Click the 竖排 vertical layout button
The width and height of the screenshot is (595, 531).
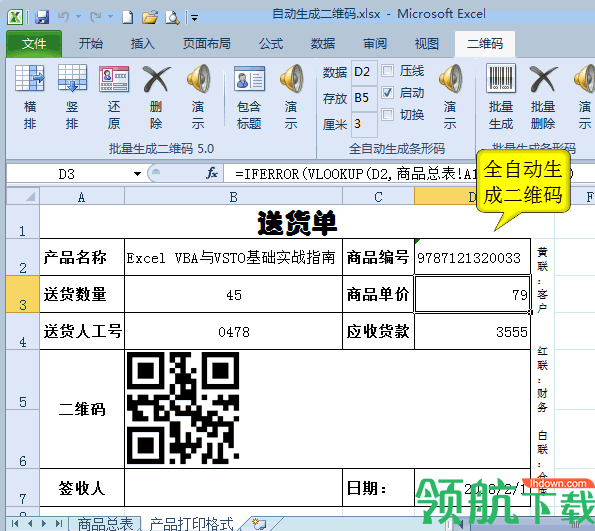(x=72, y=97)
